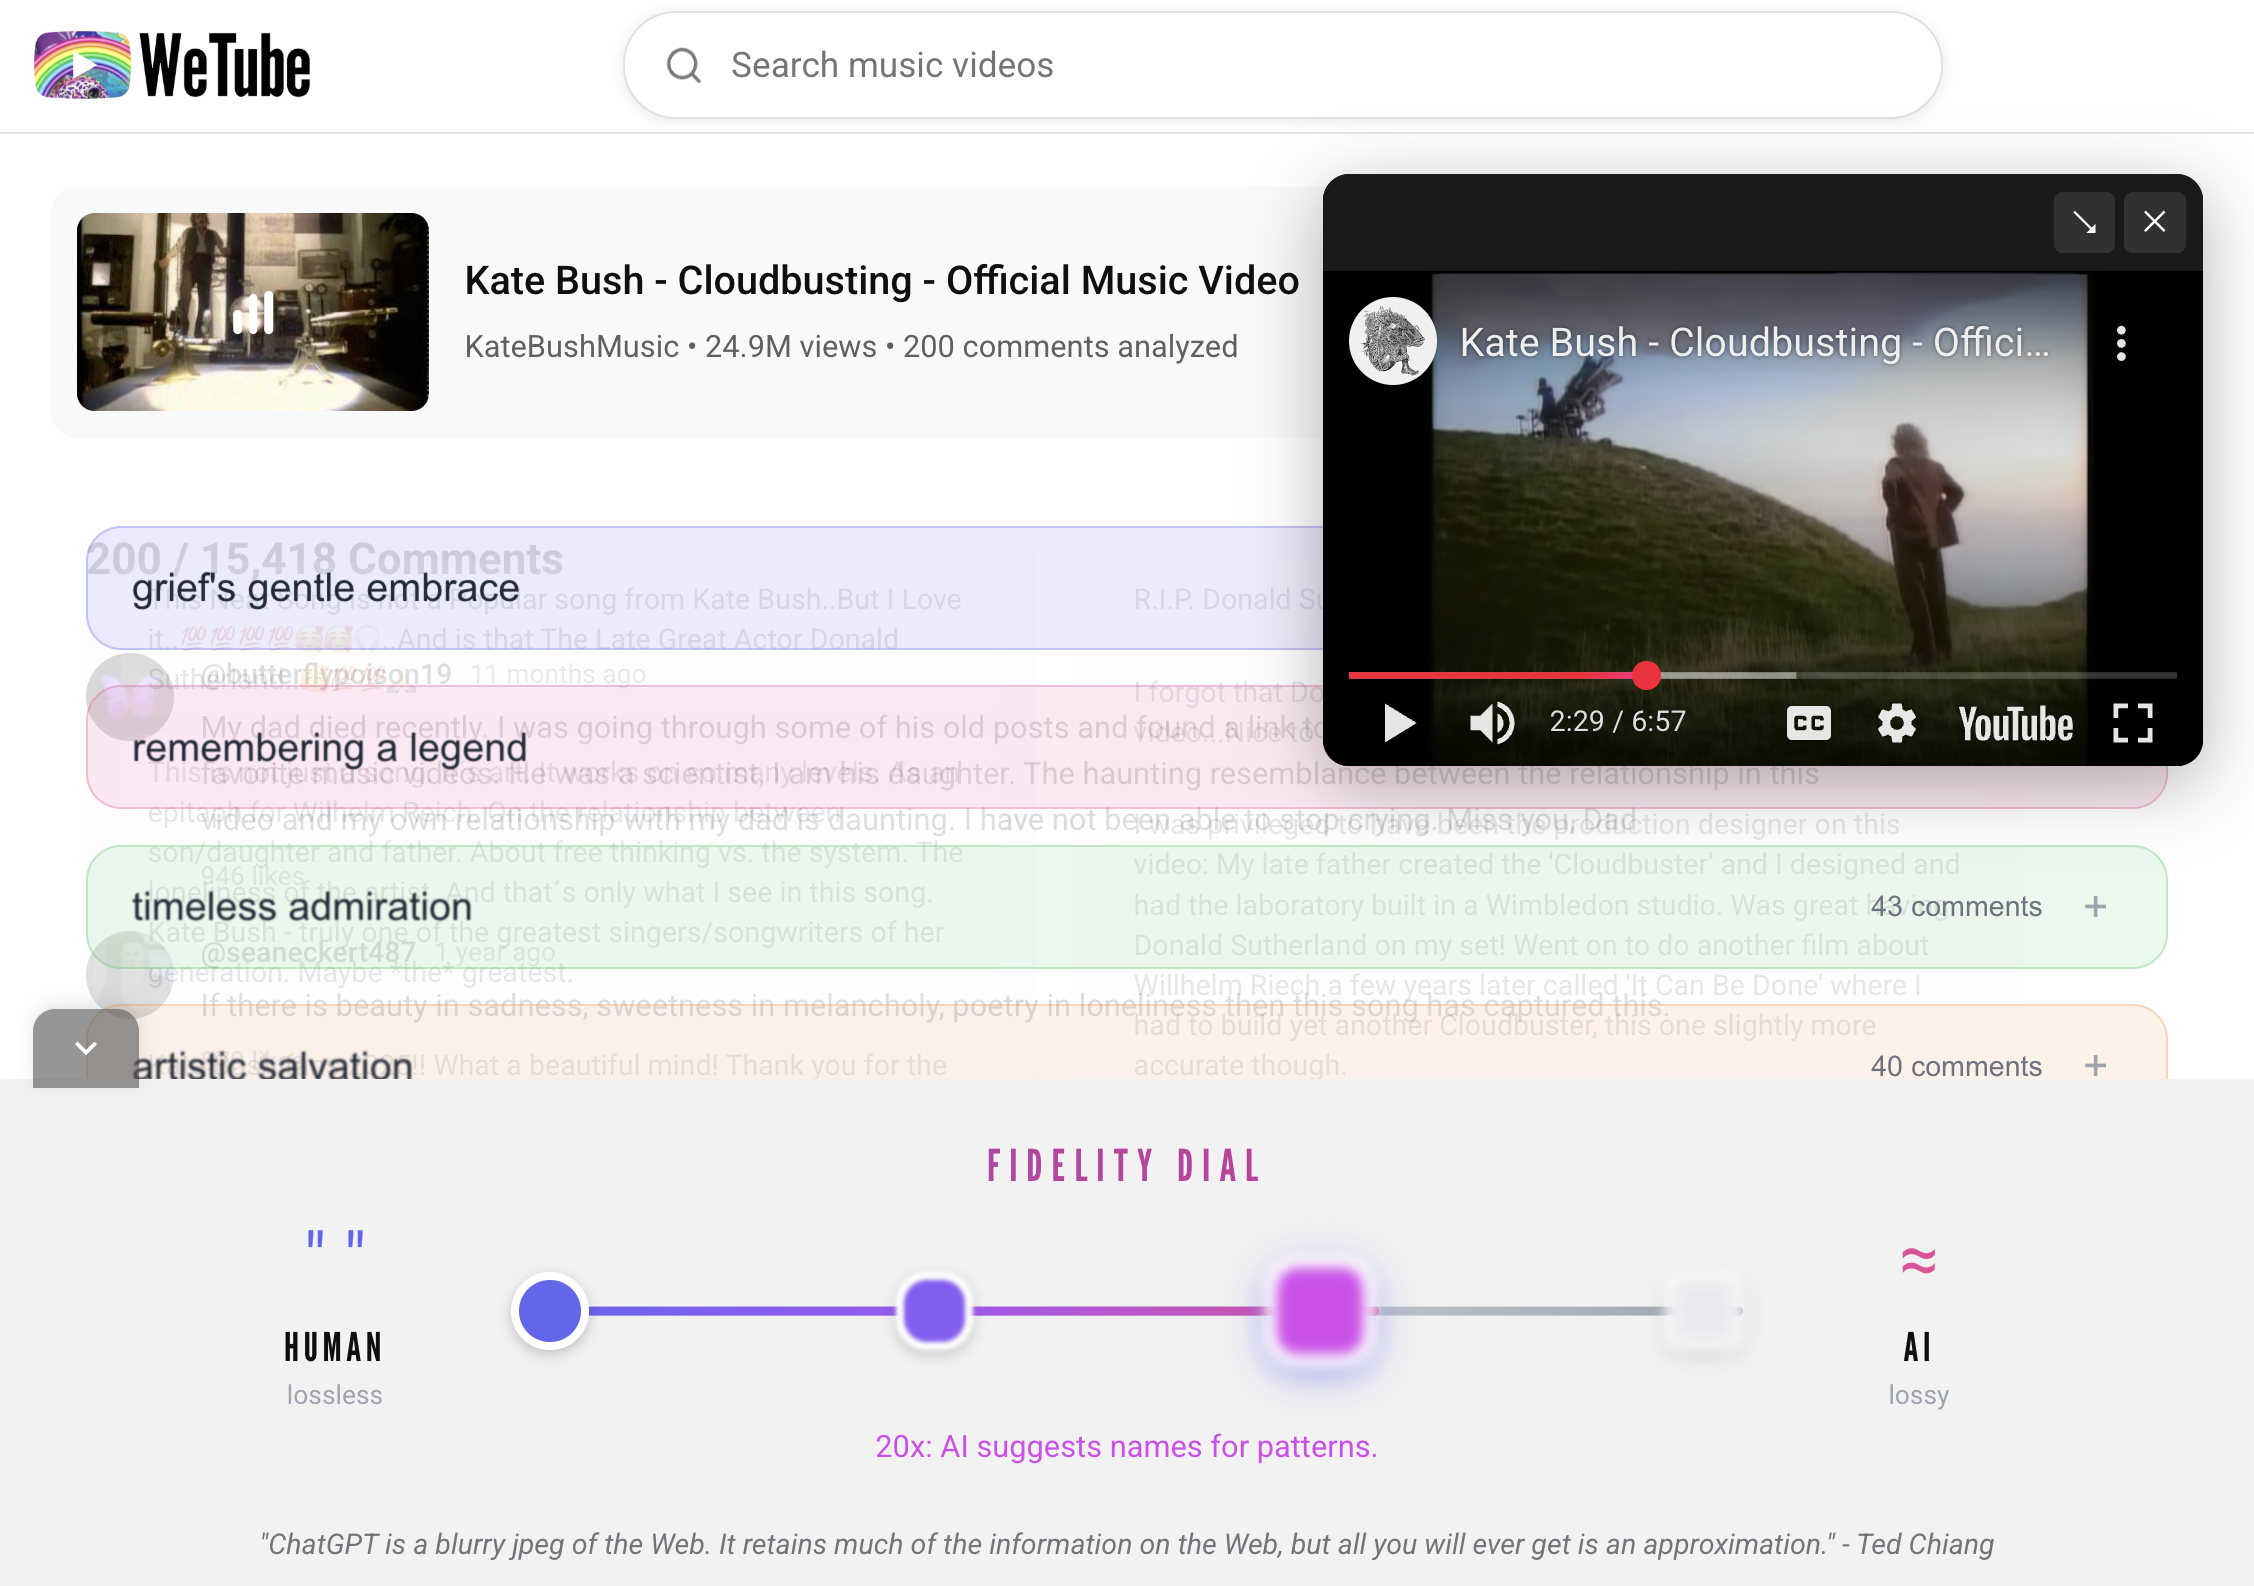Select the faded AI lossy dial stop
2254x1586 pixels.
1704,1311
